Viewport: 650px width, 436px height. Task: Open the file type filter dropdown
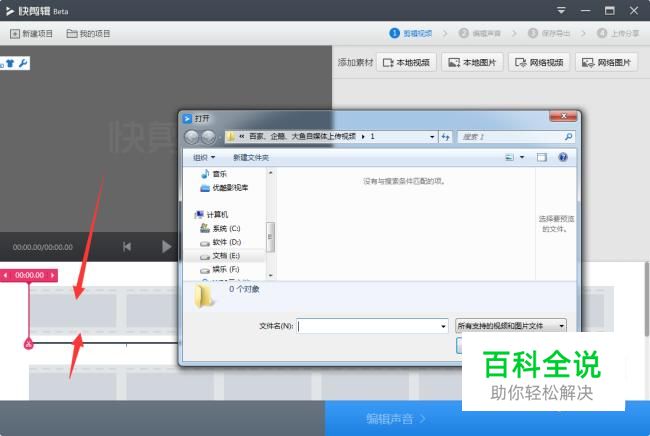pos(511,326)
